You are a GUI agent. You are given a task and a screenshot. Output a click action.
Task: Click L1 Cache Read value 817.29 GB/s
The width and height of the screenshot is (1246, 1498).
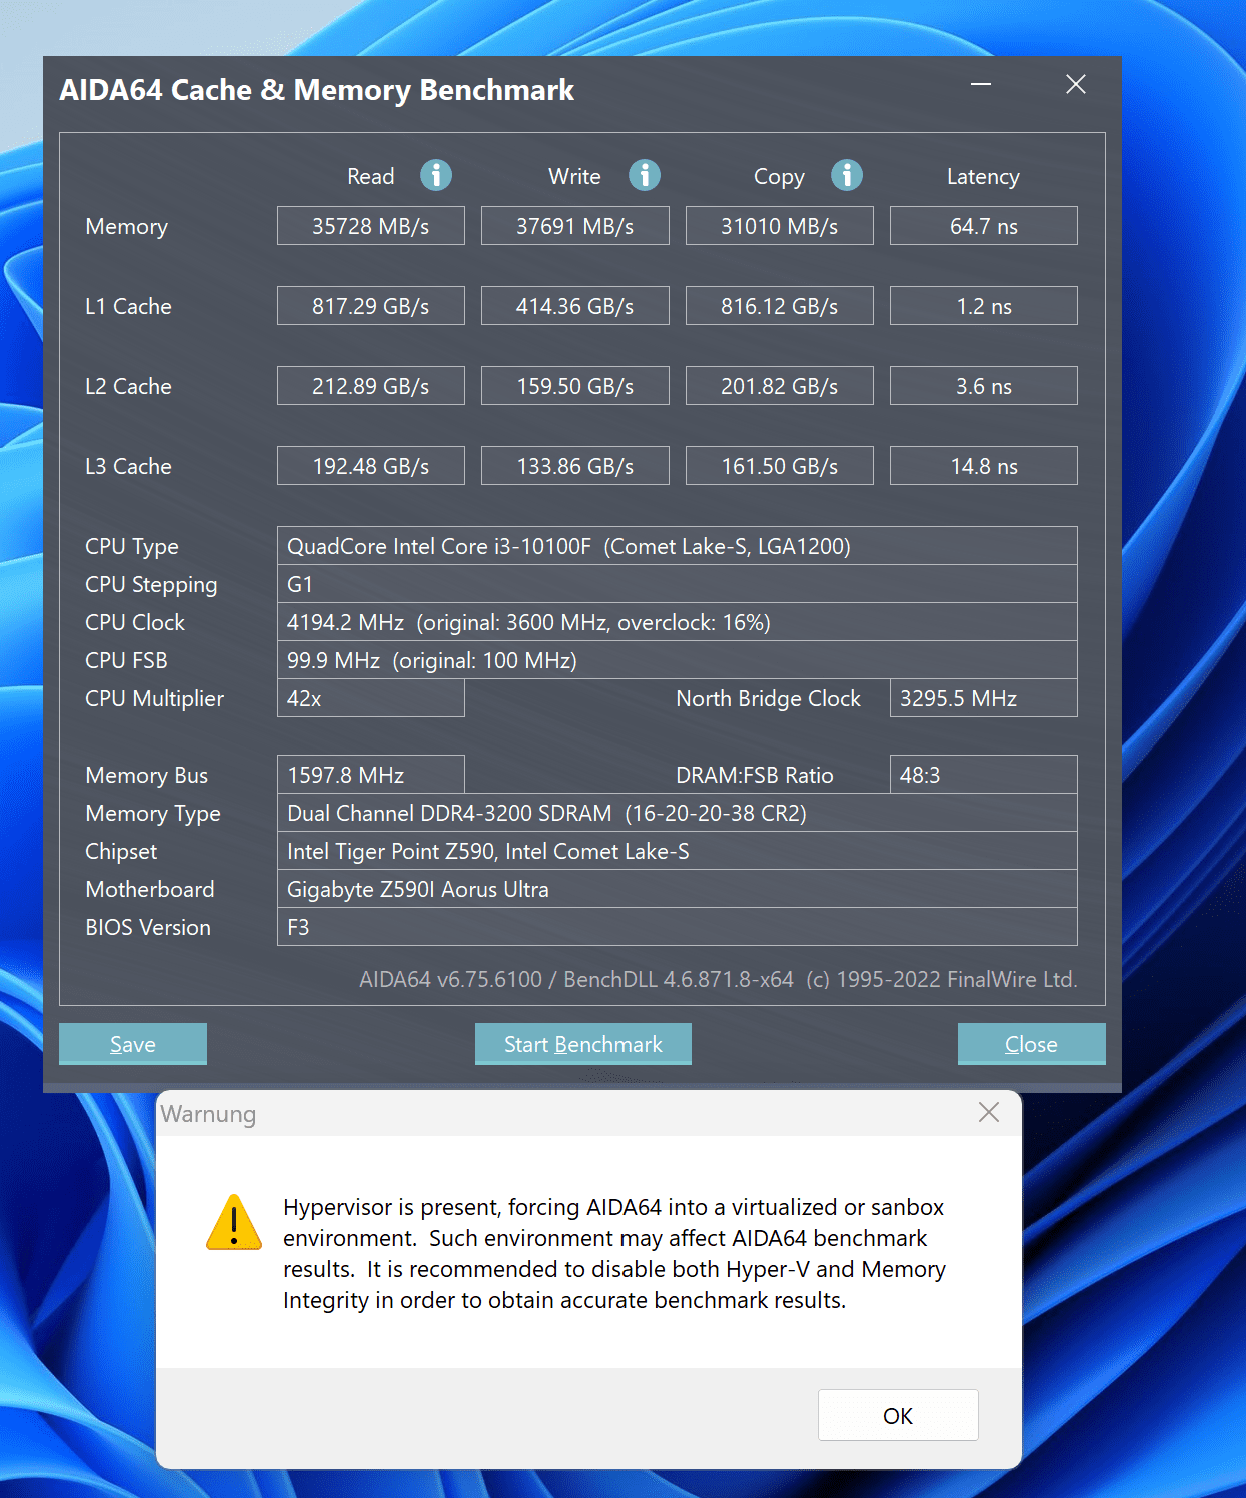tap(371, 306)
